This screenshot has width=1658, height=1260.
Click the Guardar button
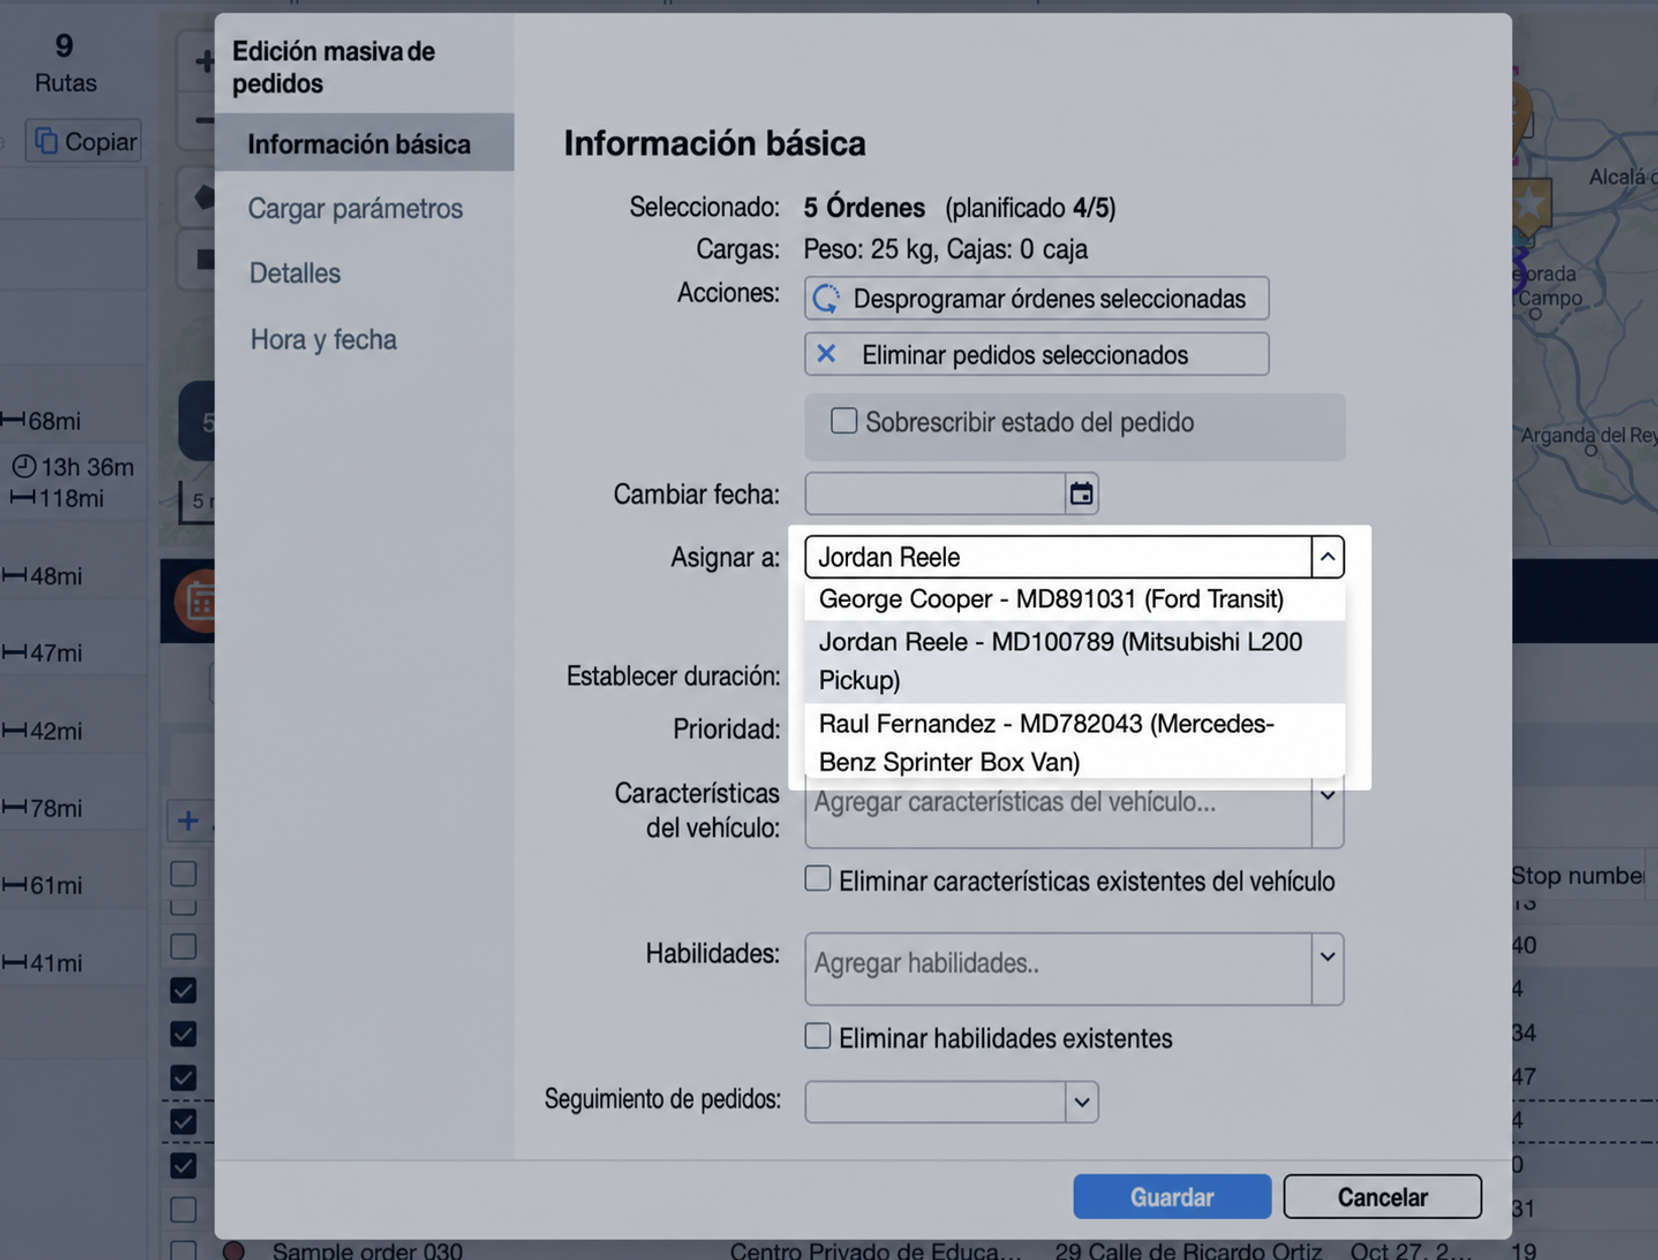point(1172,1196)
